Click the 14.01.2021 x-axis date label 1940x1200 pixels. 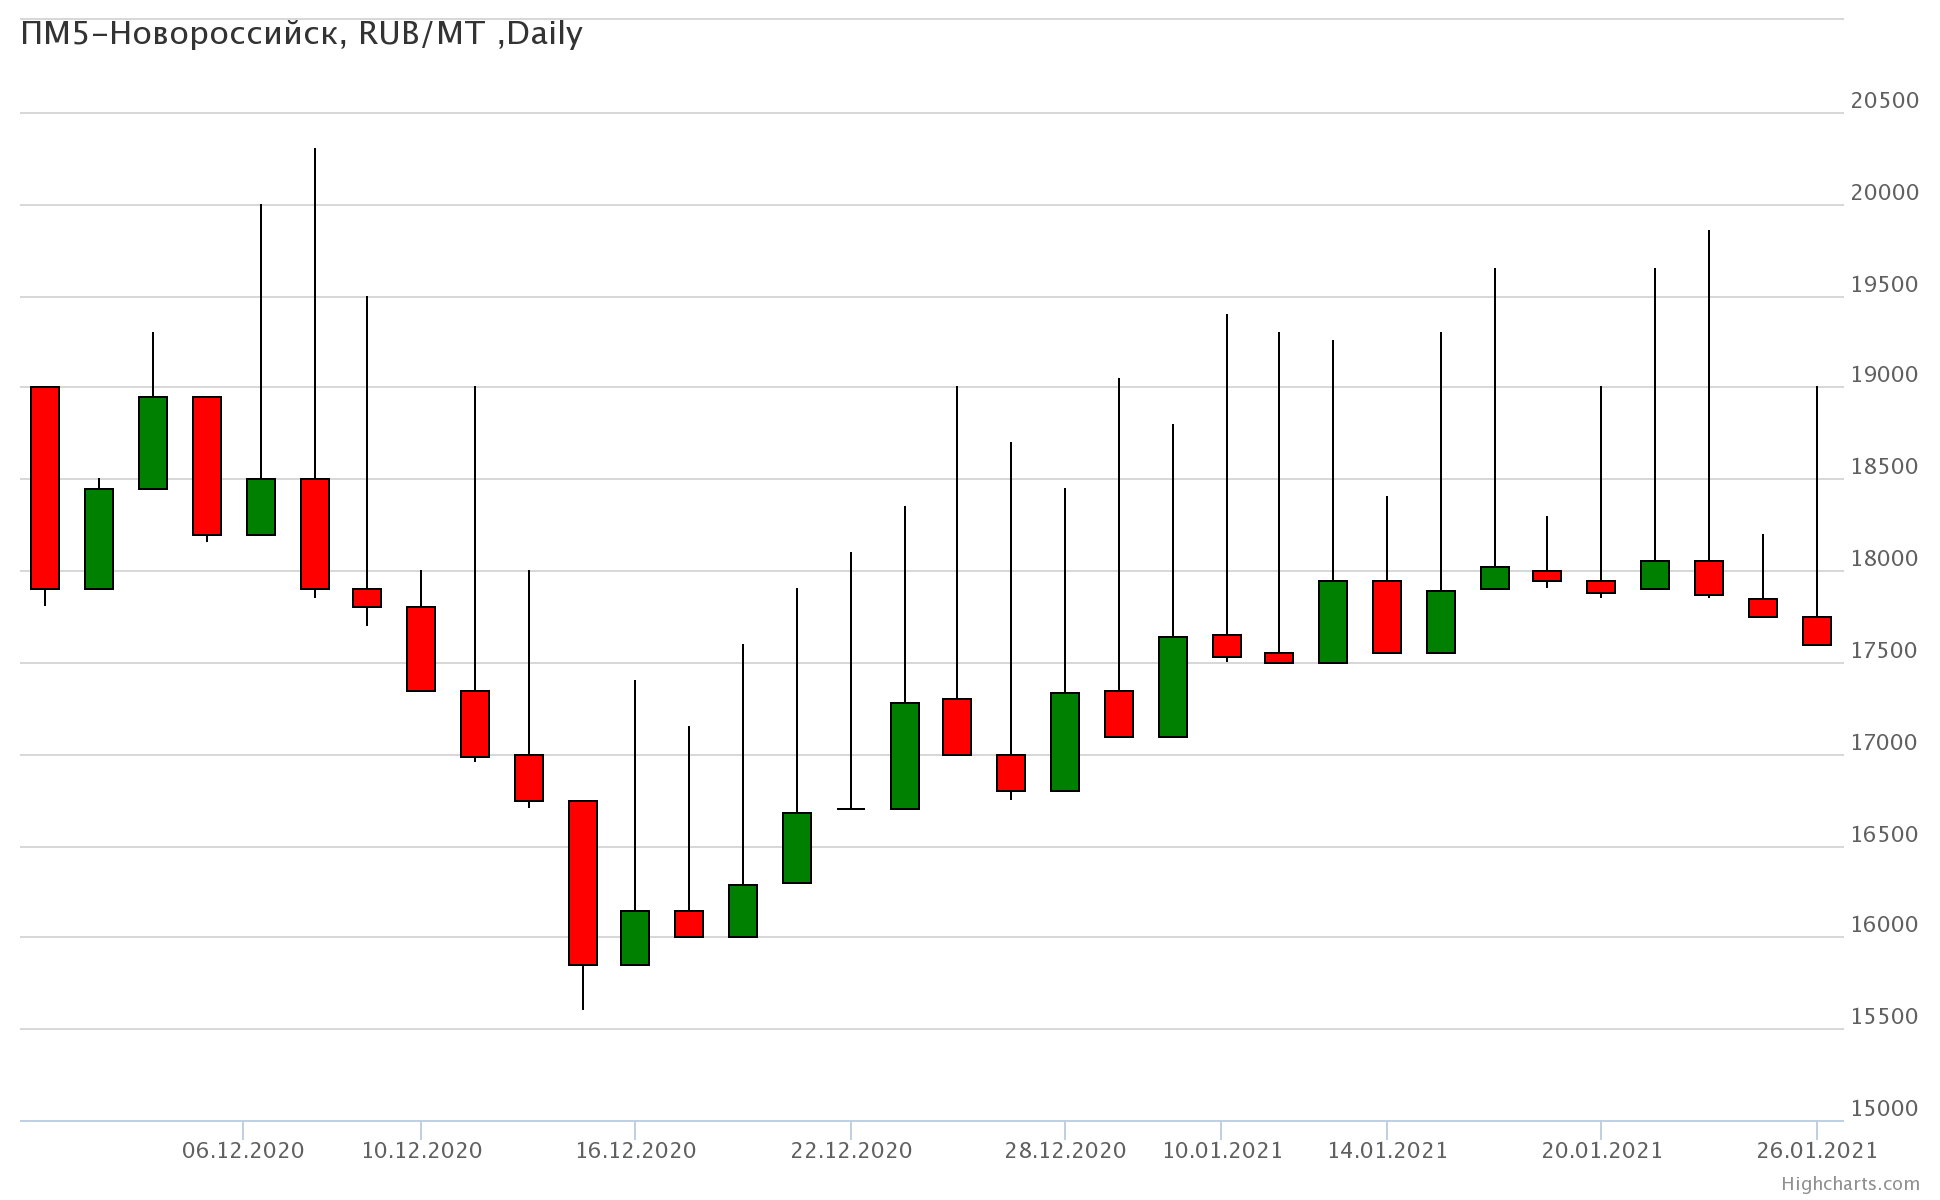click(x=1387, y=1150)
